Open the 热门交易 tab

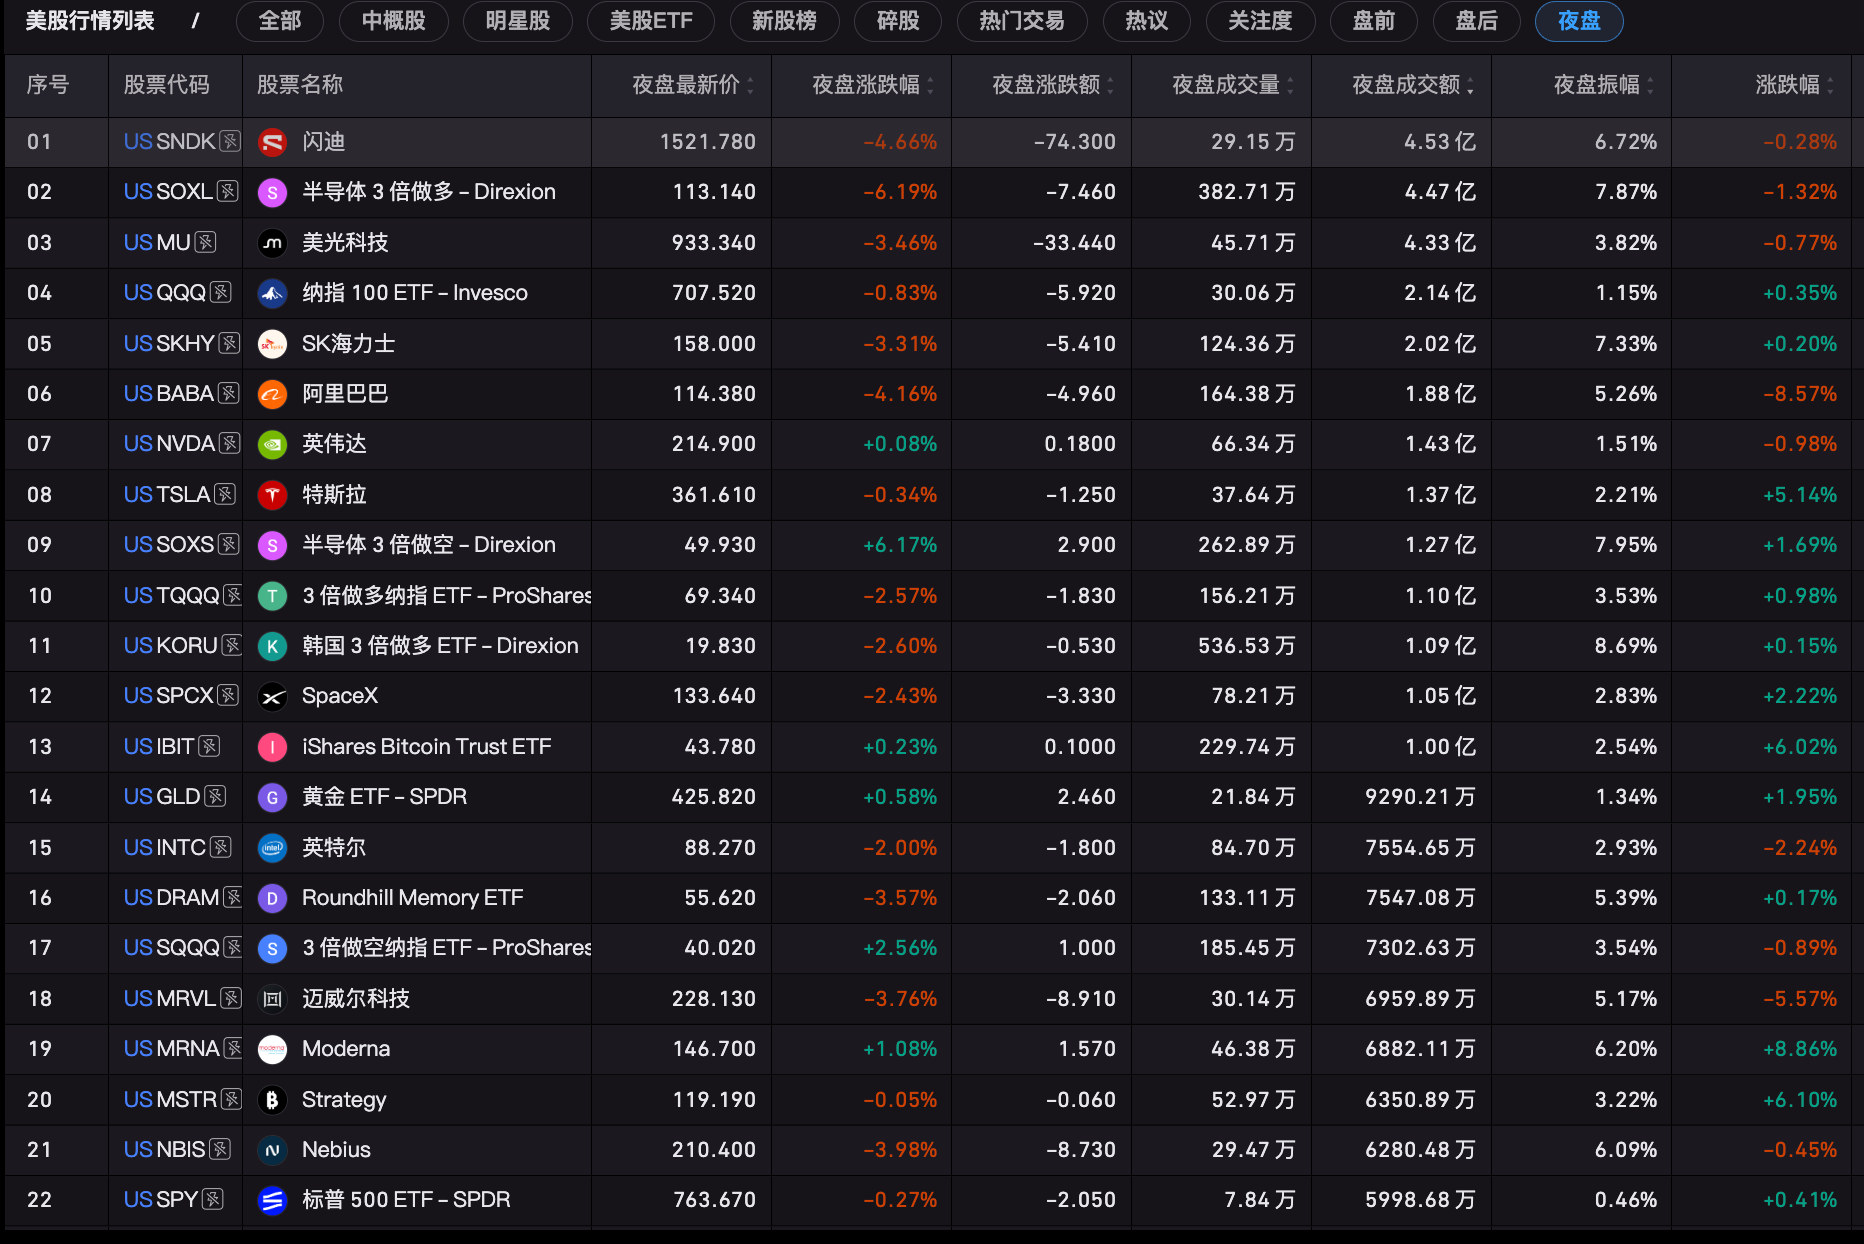[1022, 21]
